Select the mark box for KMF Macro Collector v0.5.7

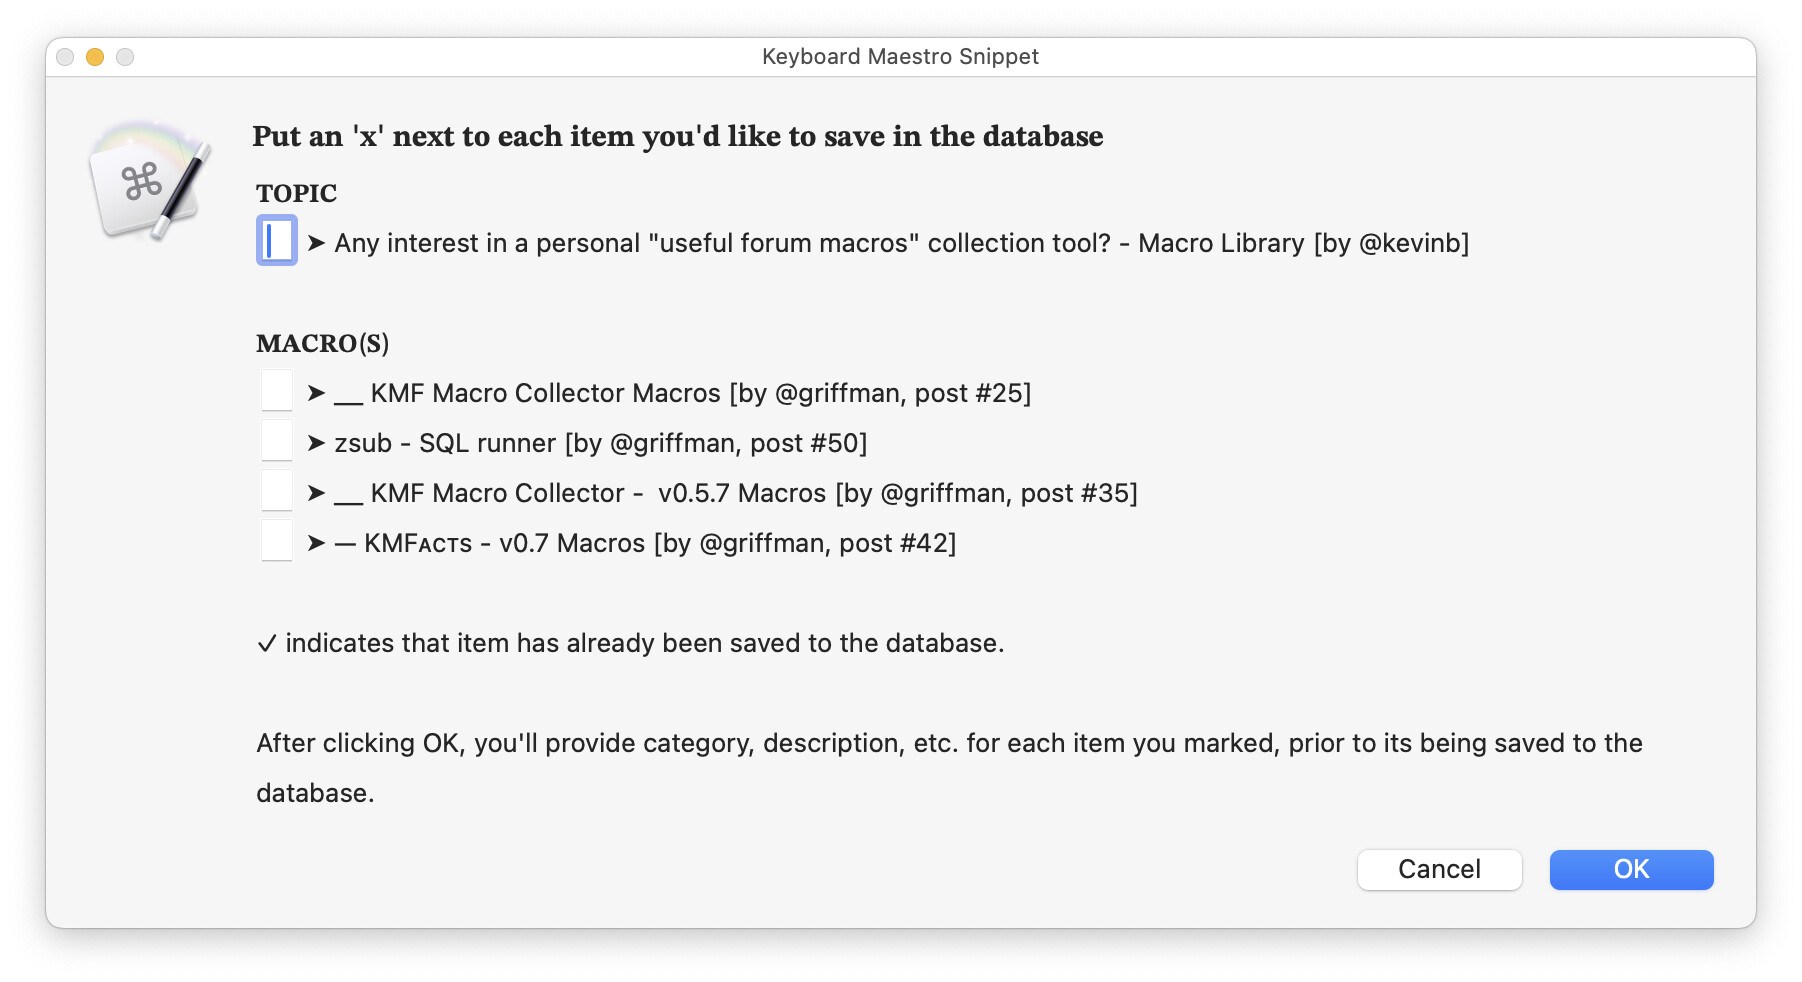click(277, 491)
